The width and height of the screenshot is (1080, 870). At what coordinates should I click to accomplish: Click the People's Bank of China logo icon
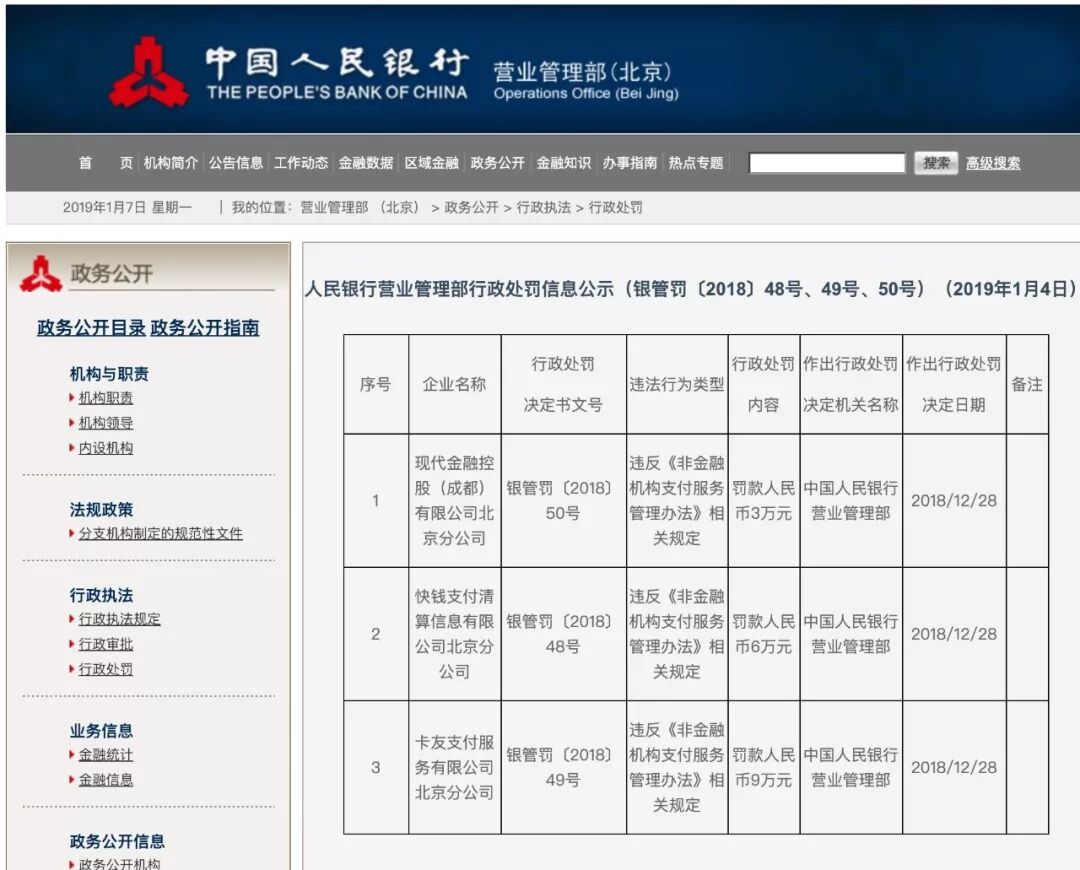click(x=148, y=67)
